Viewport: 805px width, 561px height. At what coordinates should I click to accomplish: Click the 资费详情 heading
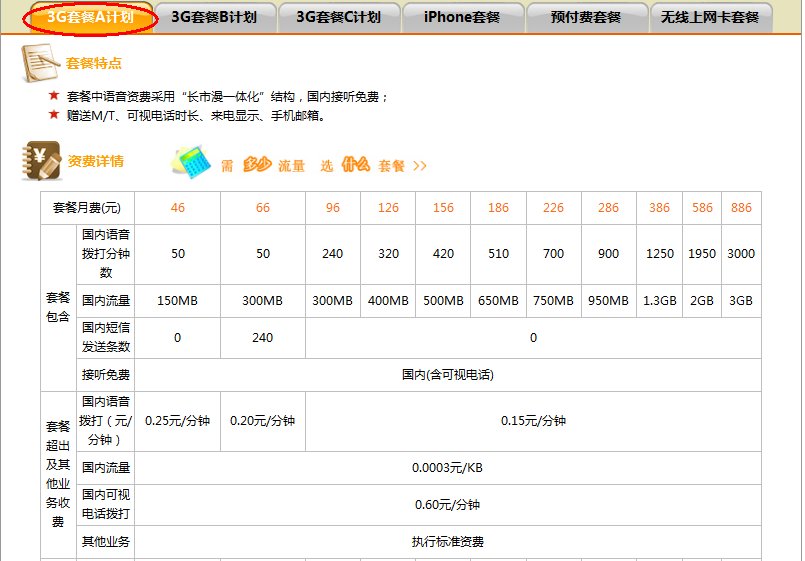tap(96, 161)
